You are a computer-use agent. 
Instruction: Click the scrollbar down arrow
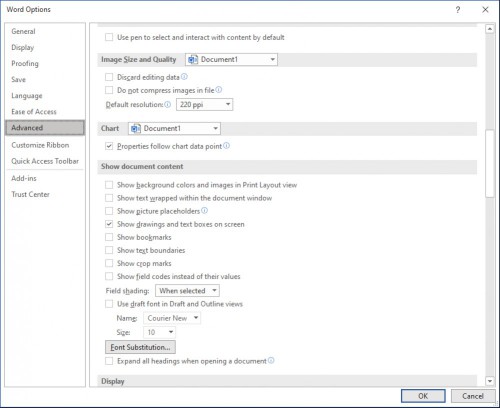(489, 381)
